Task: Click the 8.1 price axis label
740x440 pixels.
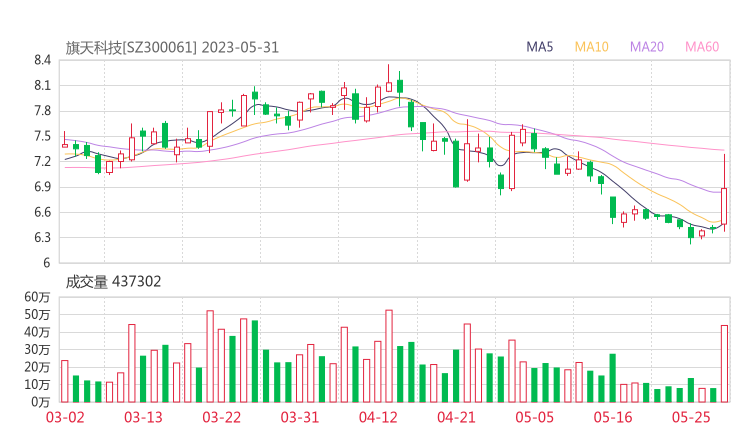Action: (42, 85)
